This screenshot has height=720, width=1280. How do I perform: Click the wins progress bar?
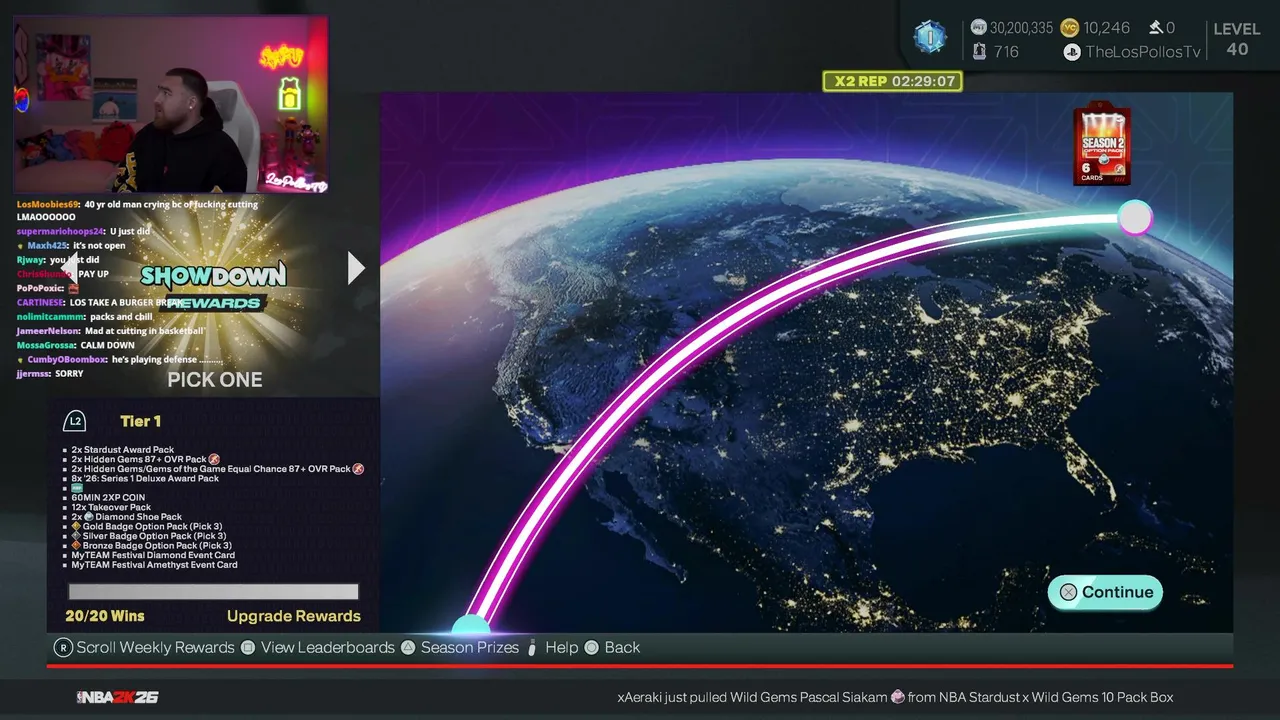(x=213, y=591)
